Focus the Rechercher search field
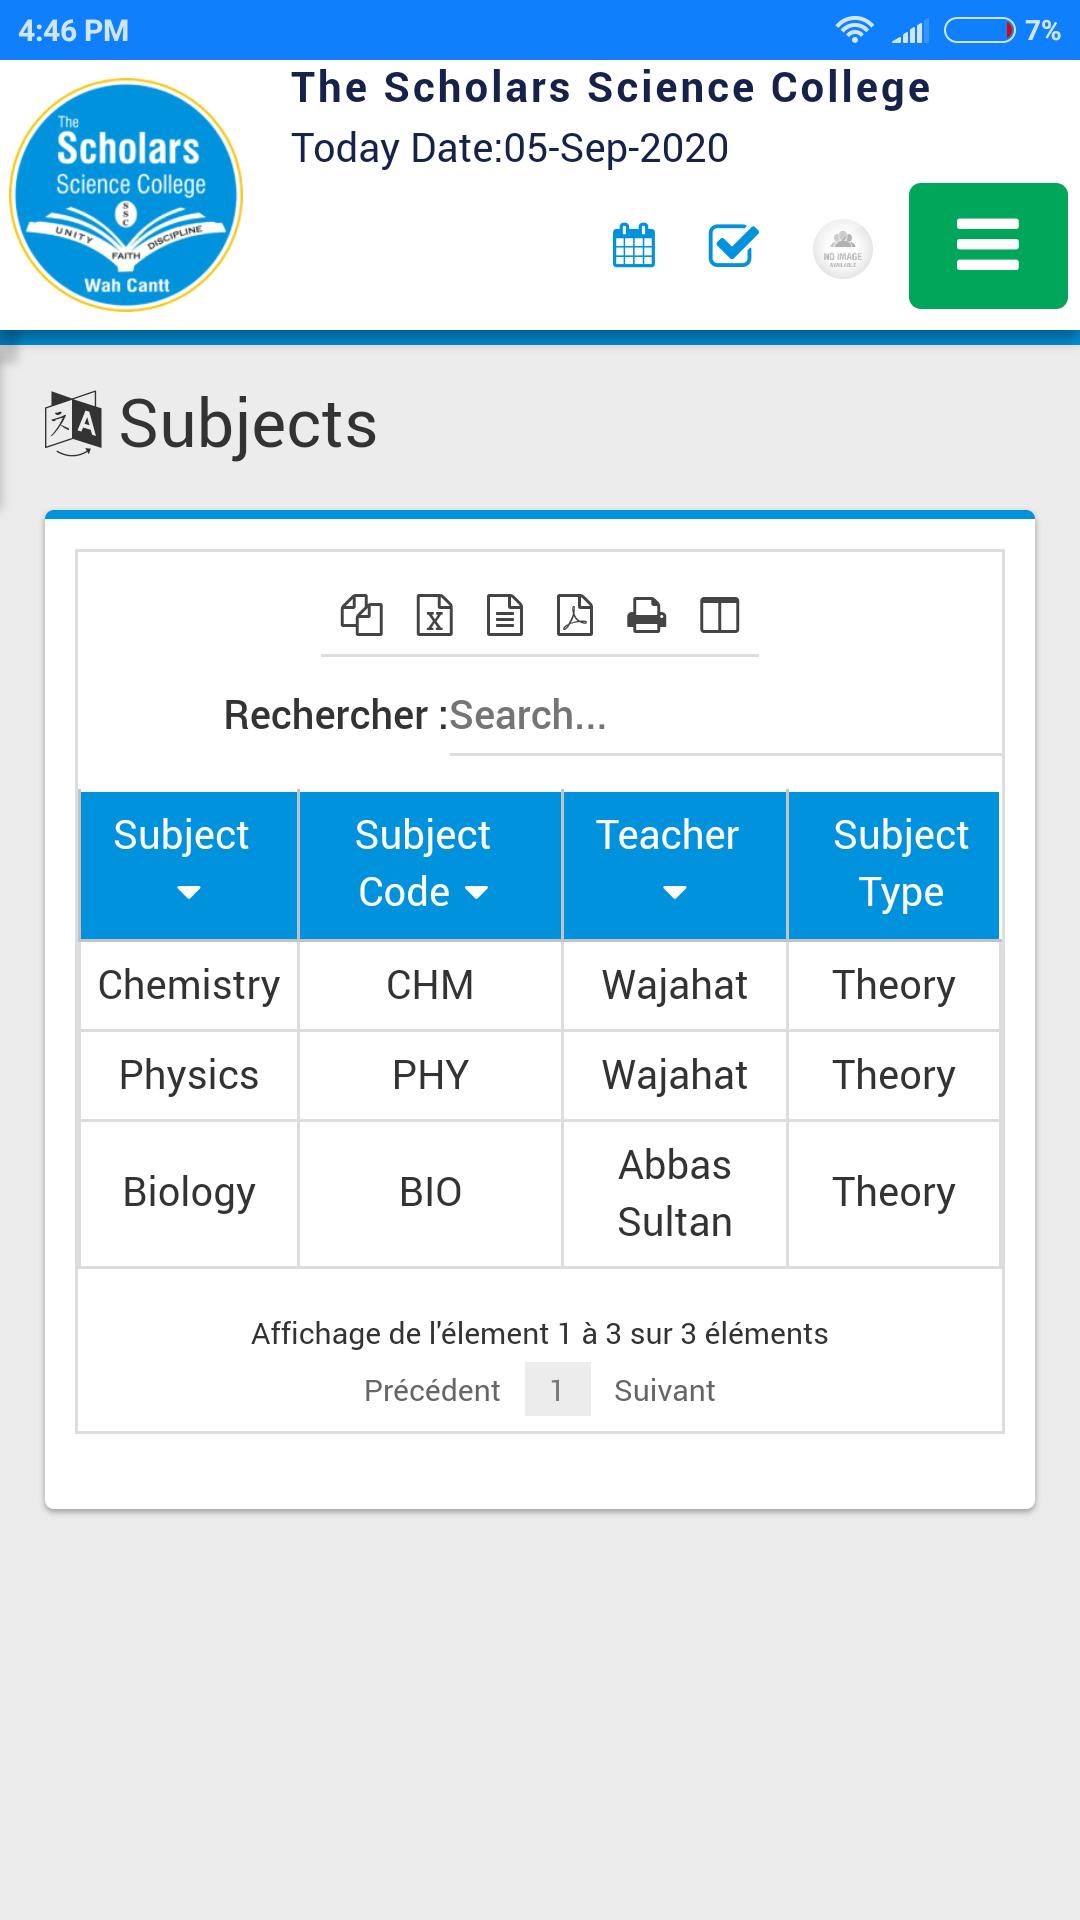1080x1920 pixels. click(x=725, y=716)
